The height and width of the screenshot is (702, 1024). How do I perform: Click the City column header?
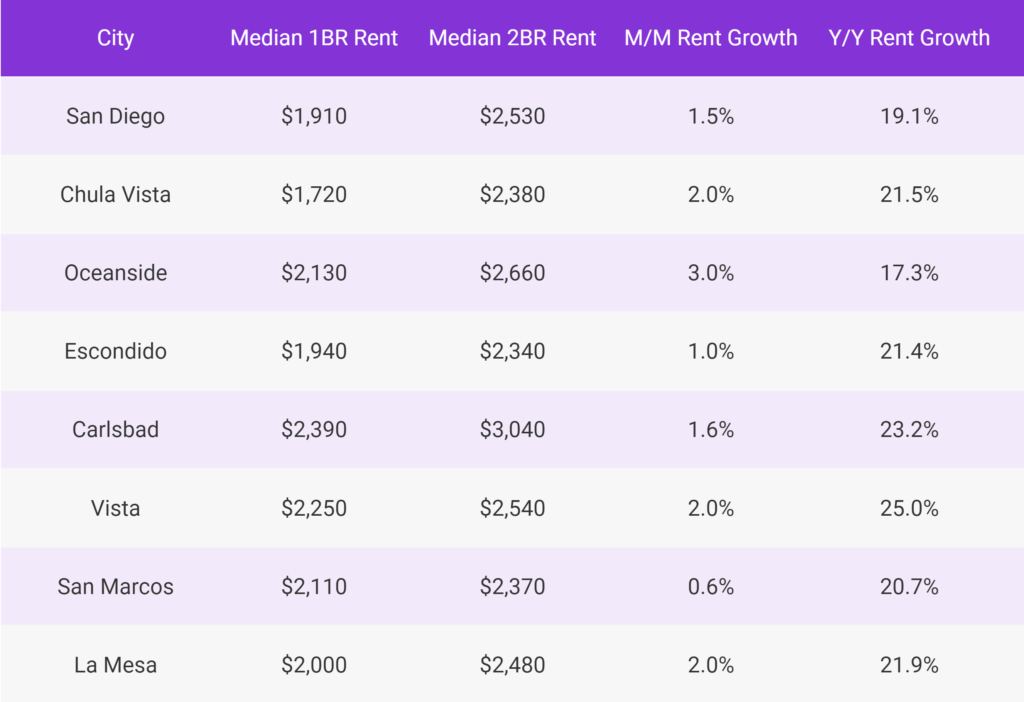click(115, 39)
